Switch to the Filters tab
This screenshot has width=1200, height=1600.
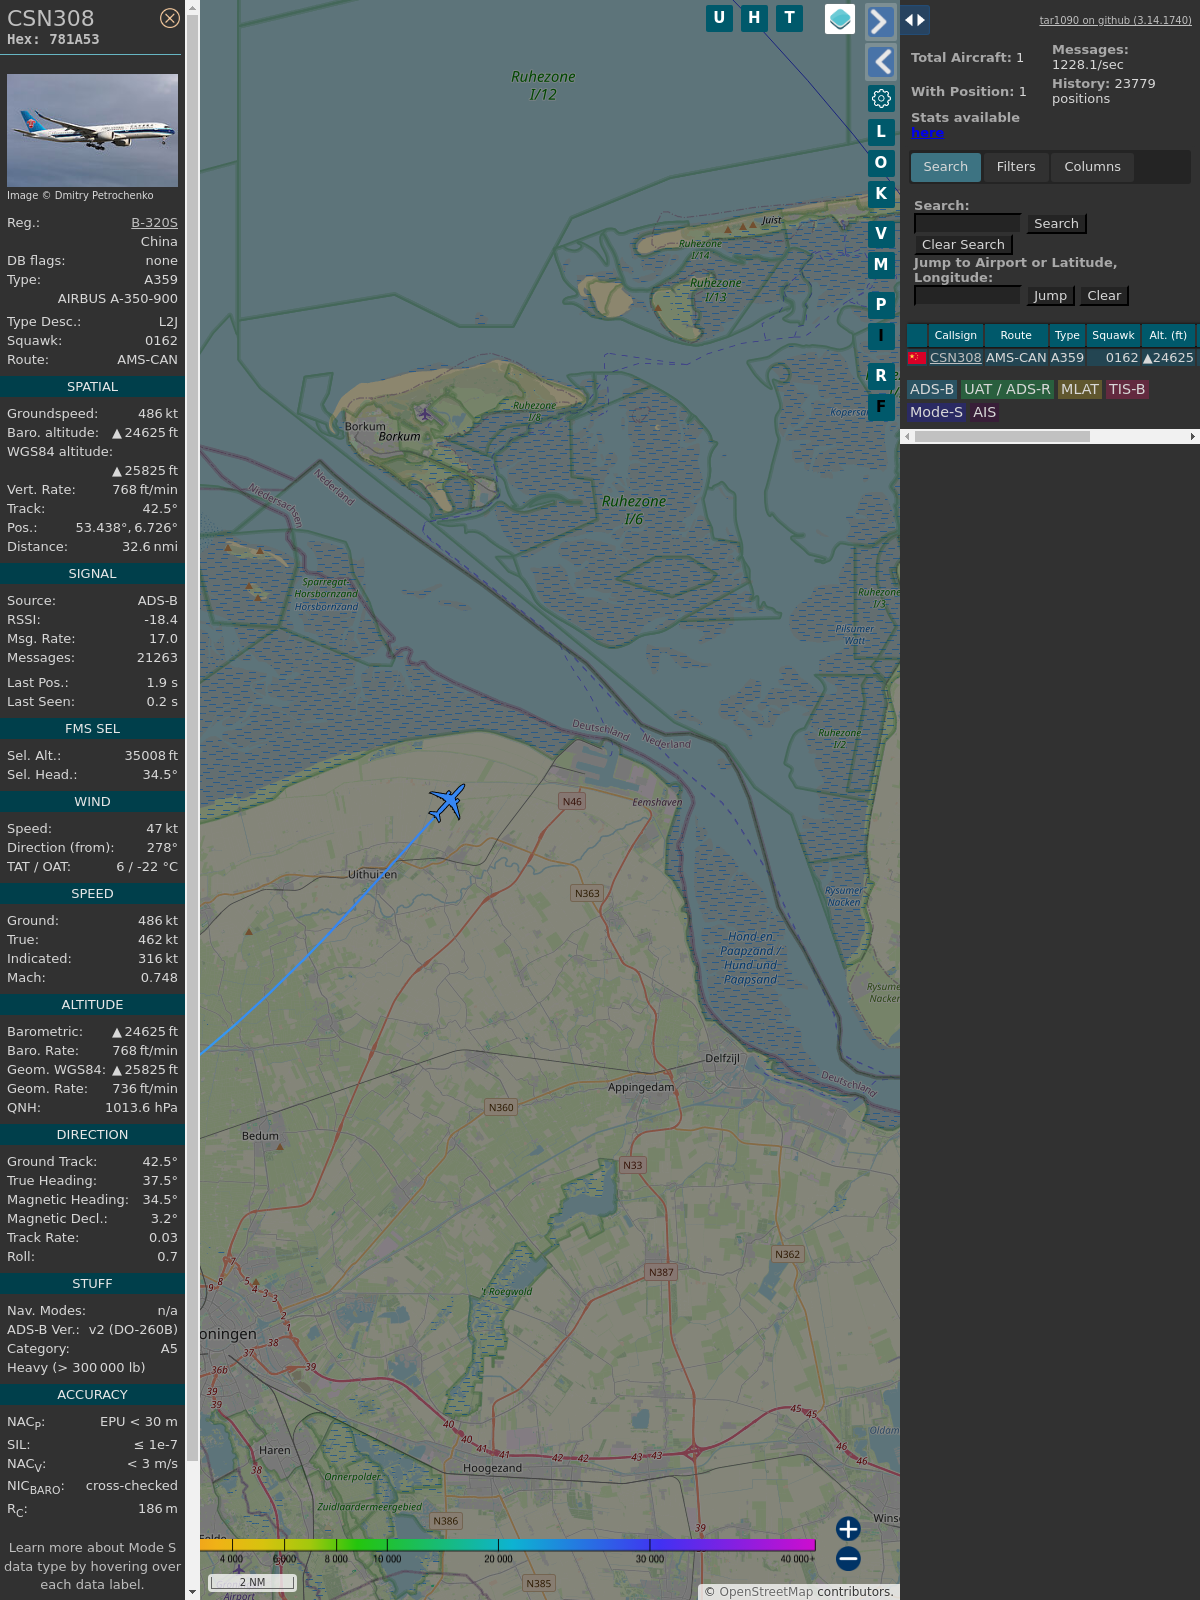1016,167
